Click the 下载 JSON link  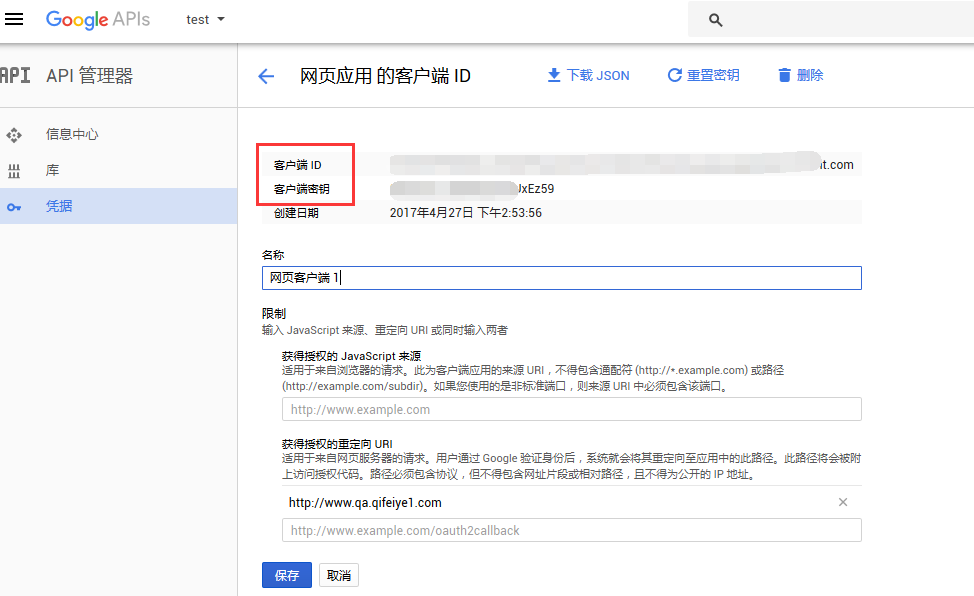point(598,75)
